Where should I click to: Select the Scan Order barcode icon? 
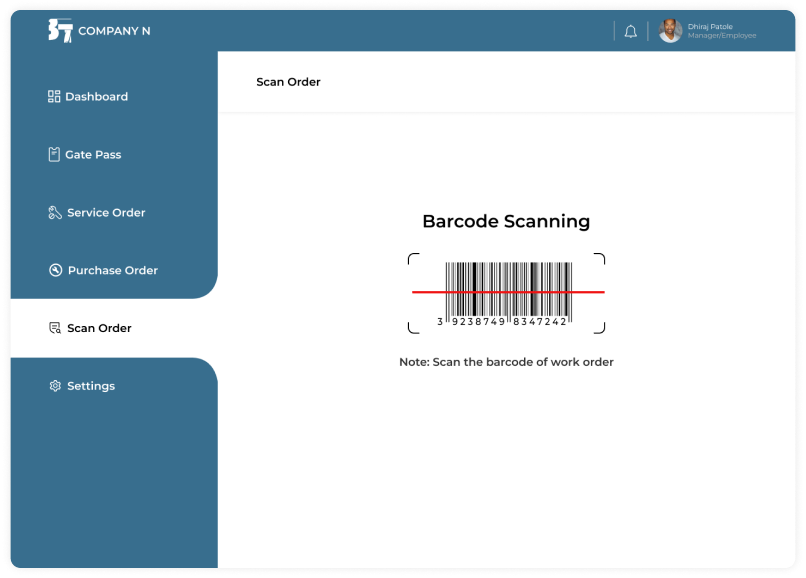(52, 328)
